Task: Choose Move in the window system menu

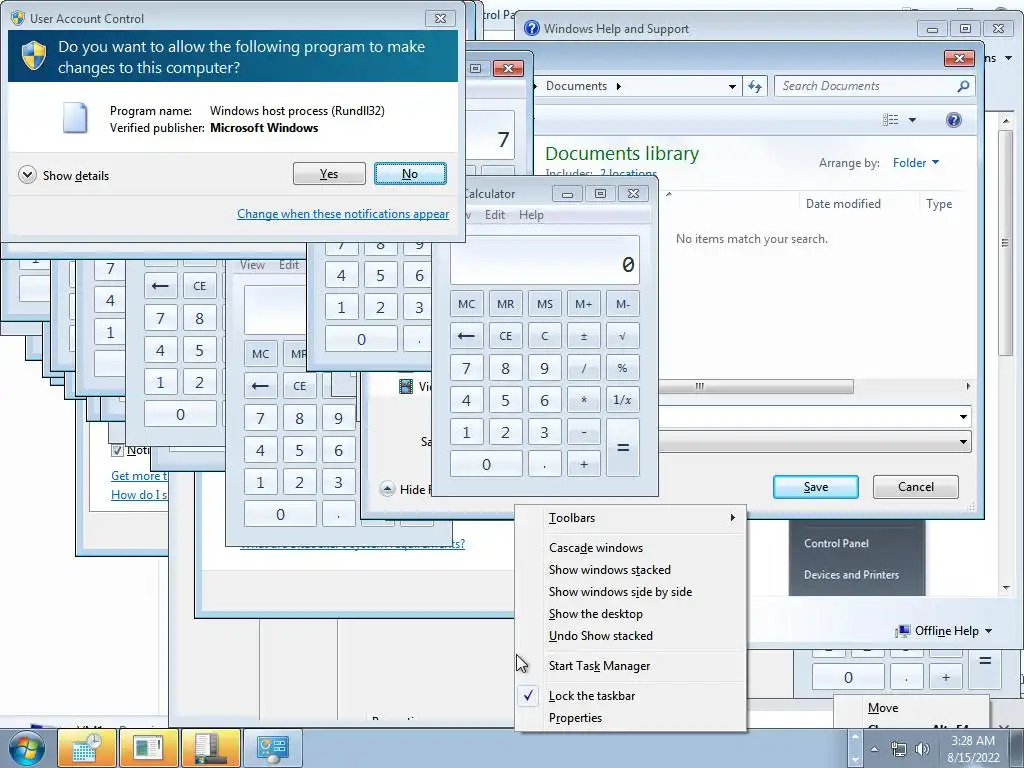Action: click(911, 708)
